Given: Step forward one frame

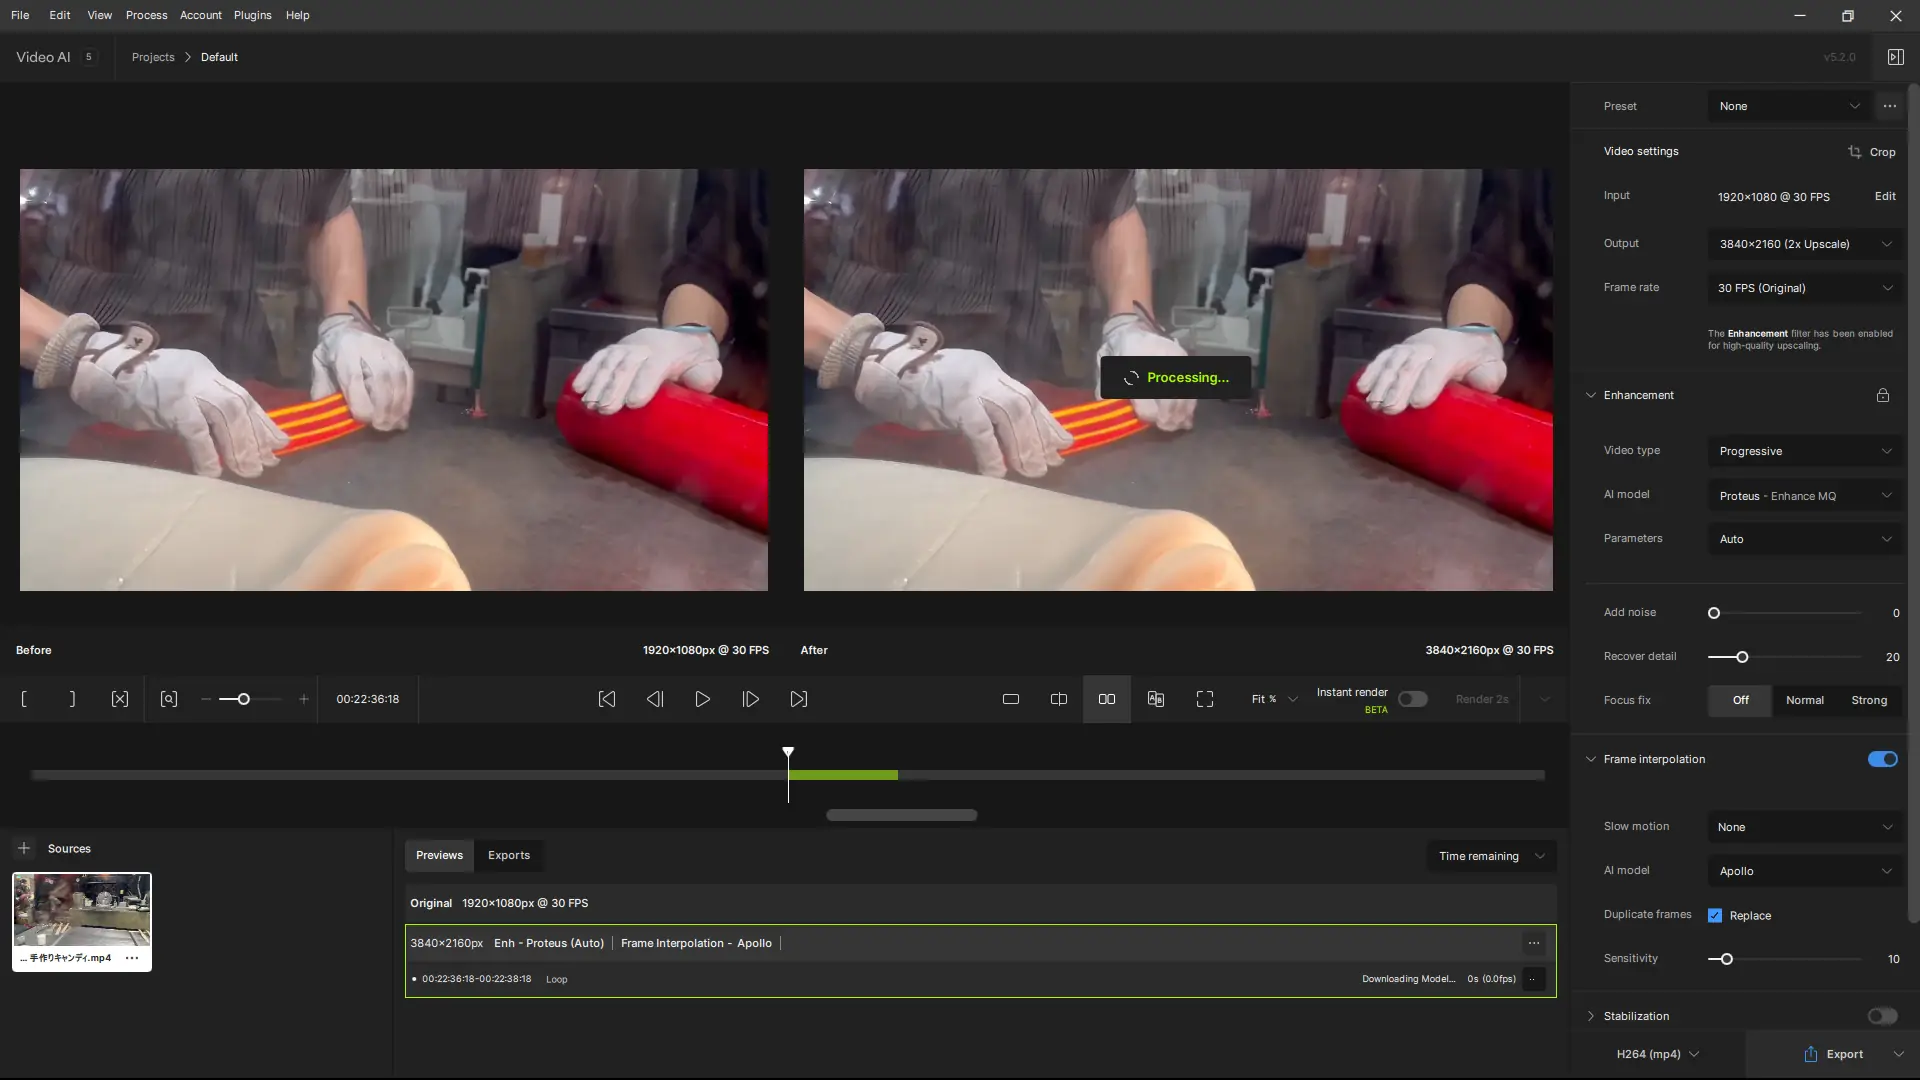Looking at the screenshot, I should pos(751,699).
